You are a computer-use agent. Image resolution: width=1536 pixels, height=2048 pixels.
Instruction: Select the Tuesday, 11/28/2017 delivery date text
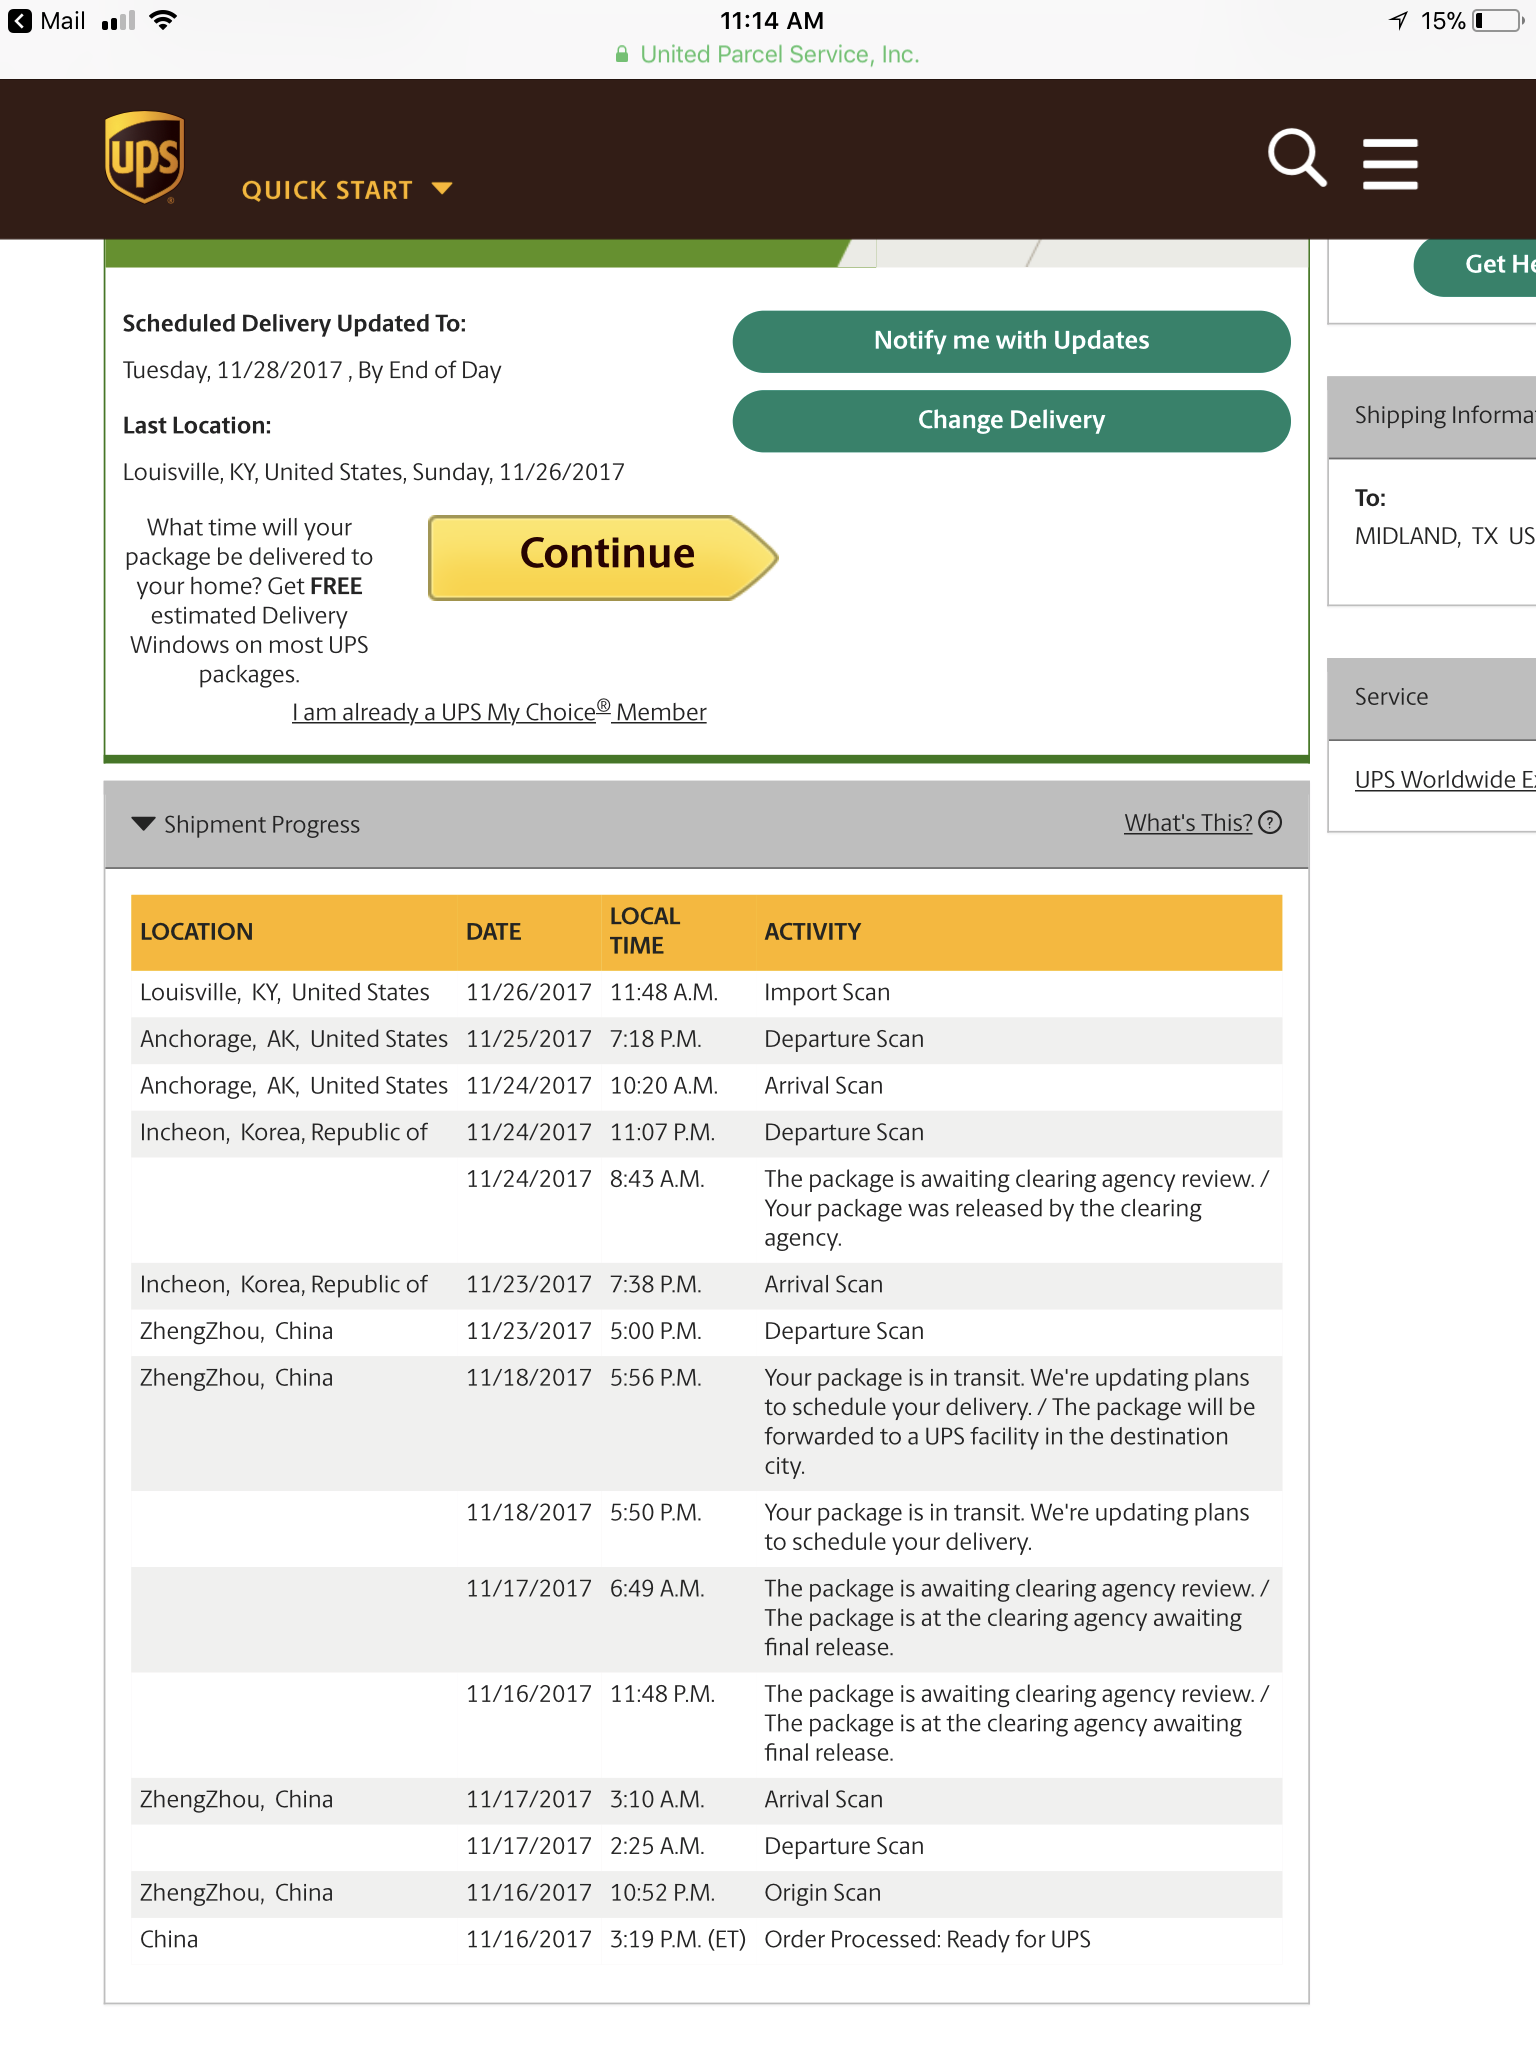pos(312,371)
